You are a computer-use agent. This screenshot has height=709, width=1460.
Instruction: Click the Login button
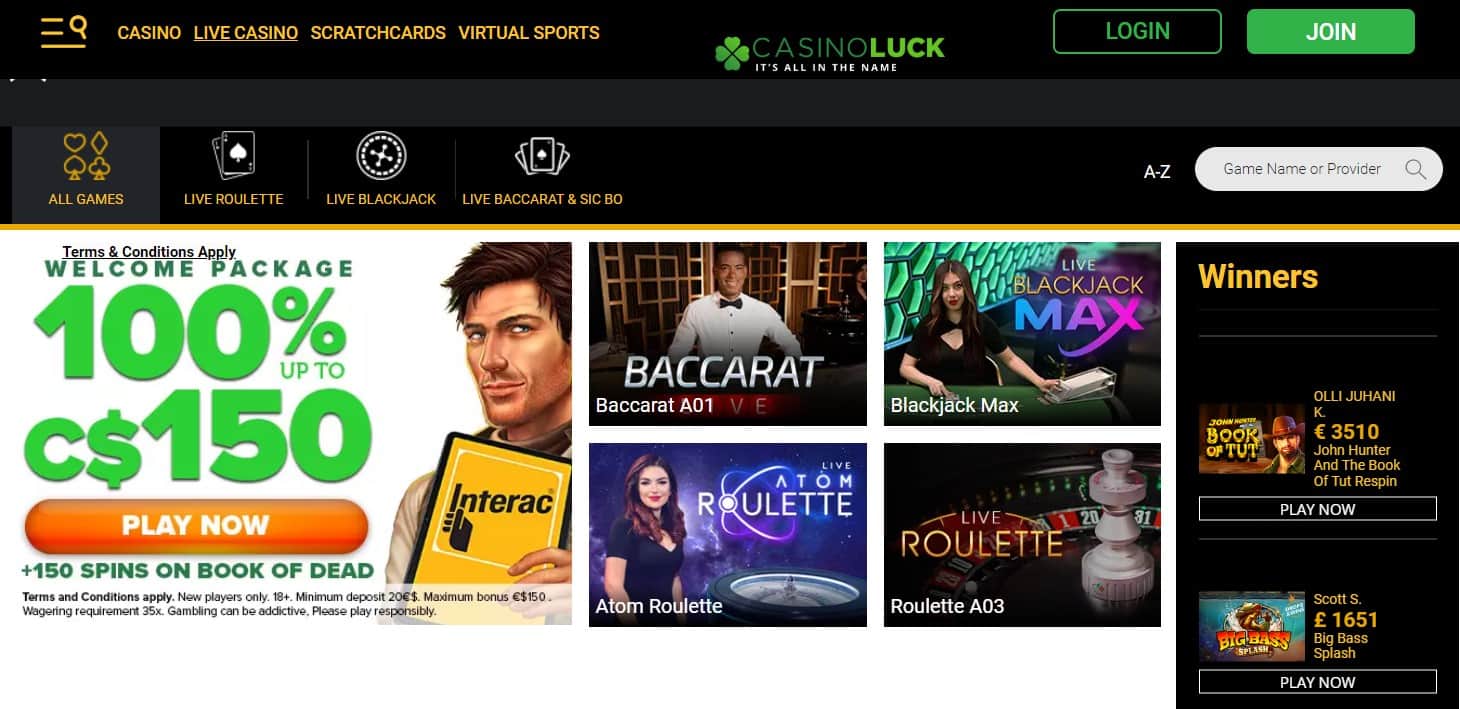tap(1137, 31)
